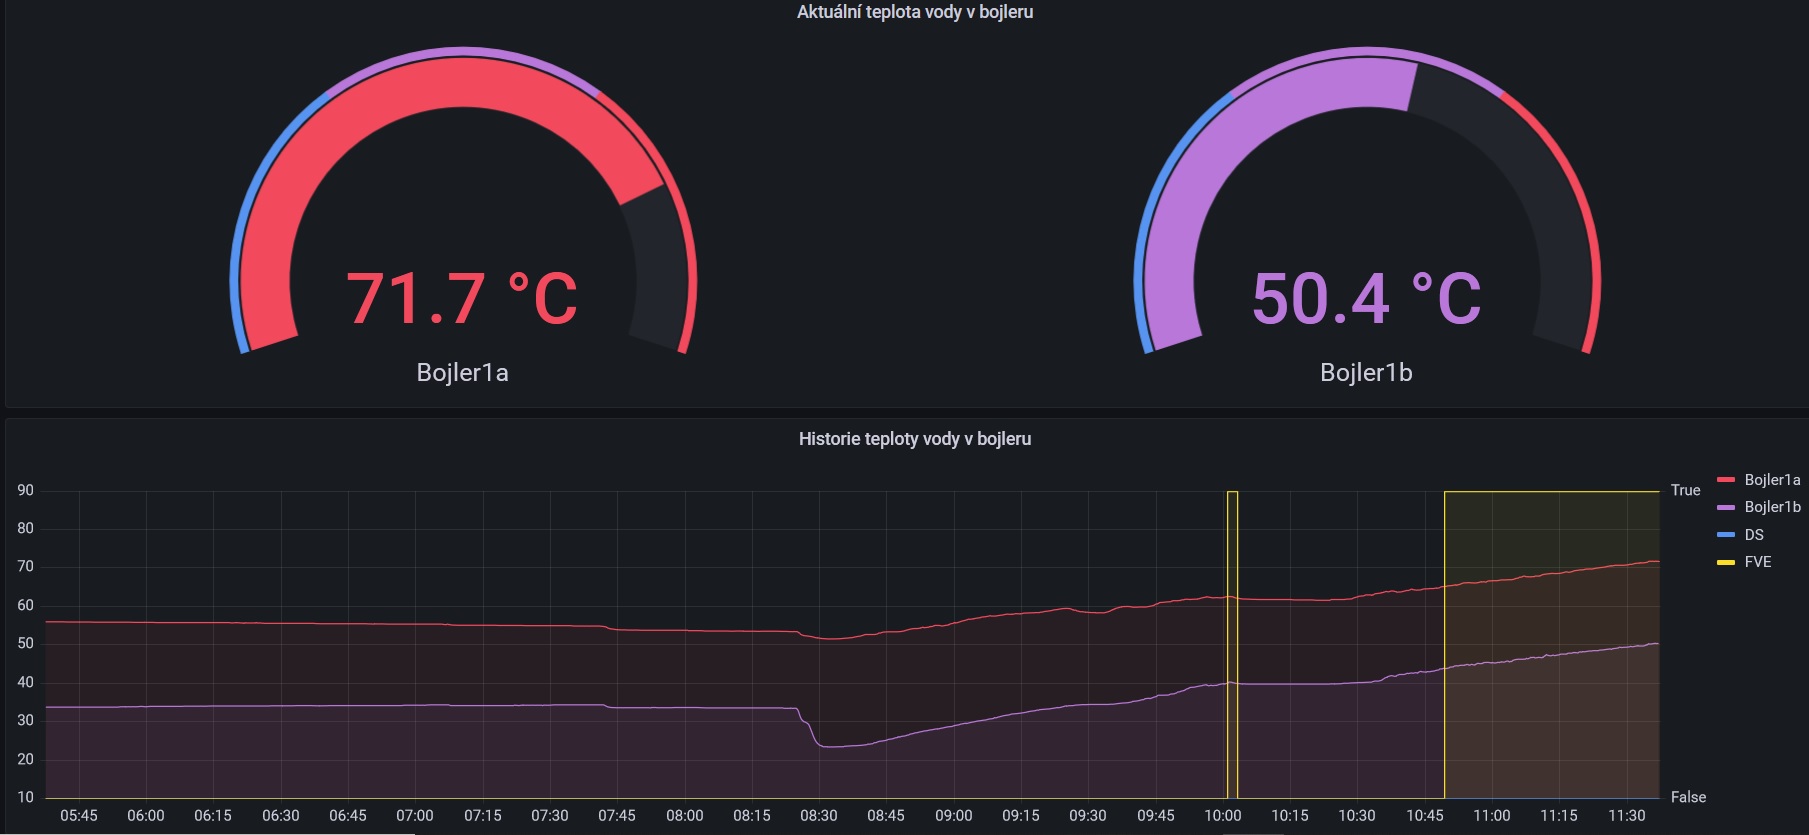
Task: Click the 50.4 °C gauge value
Action: [x=1366, y=299]
